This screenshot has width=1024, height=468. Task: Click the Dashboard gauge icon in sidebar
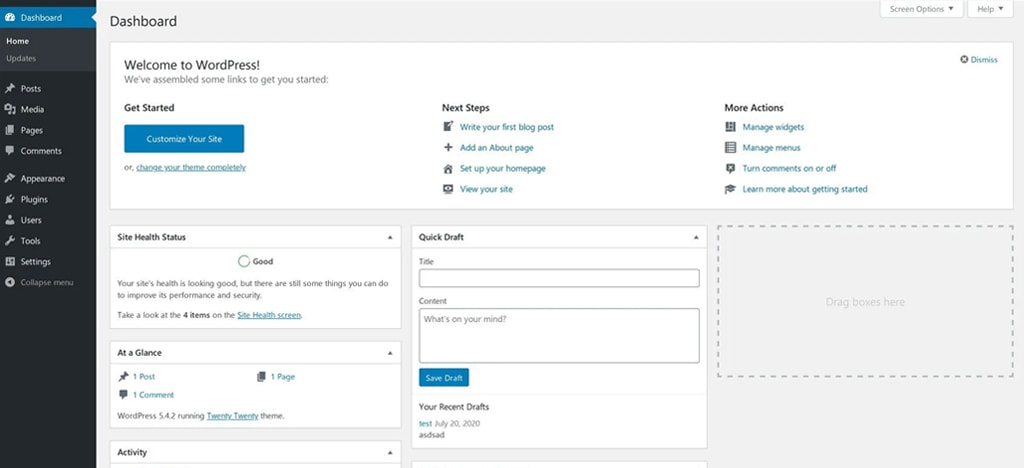10,18
